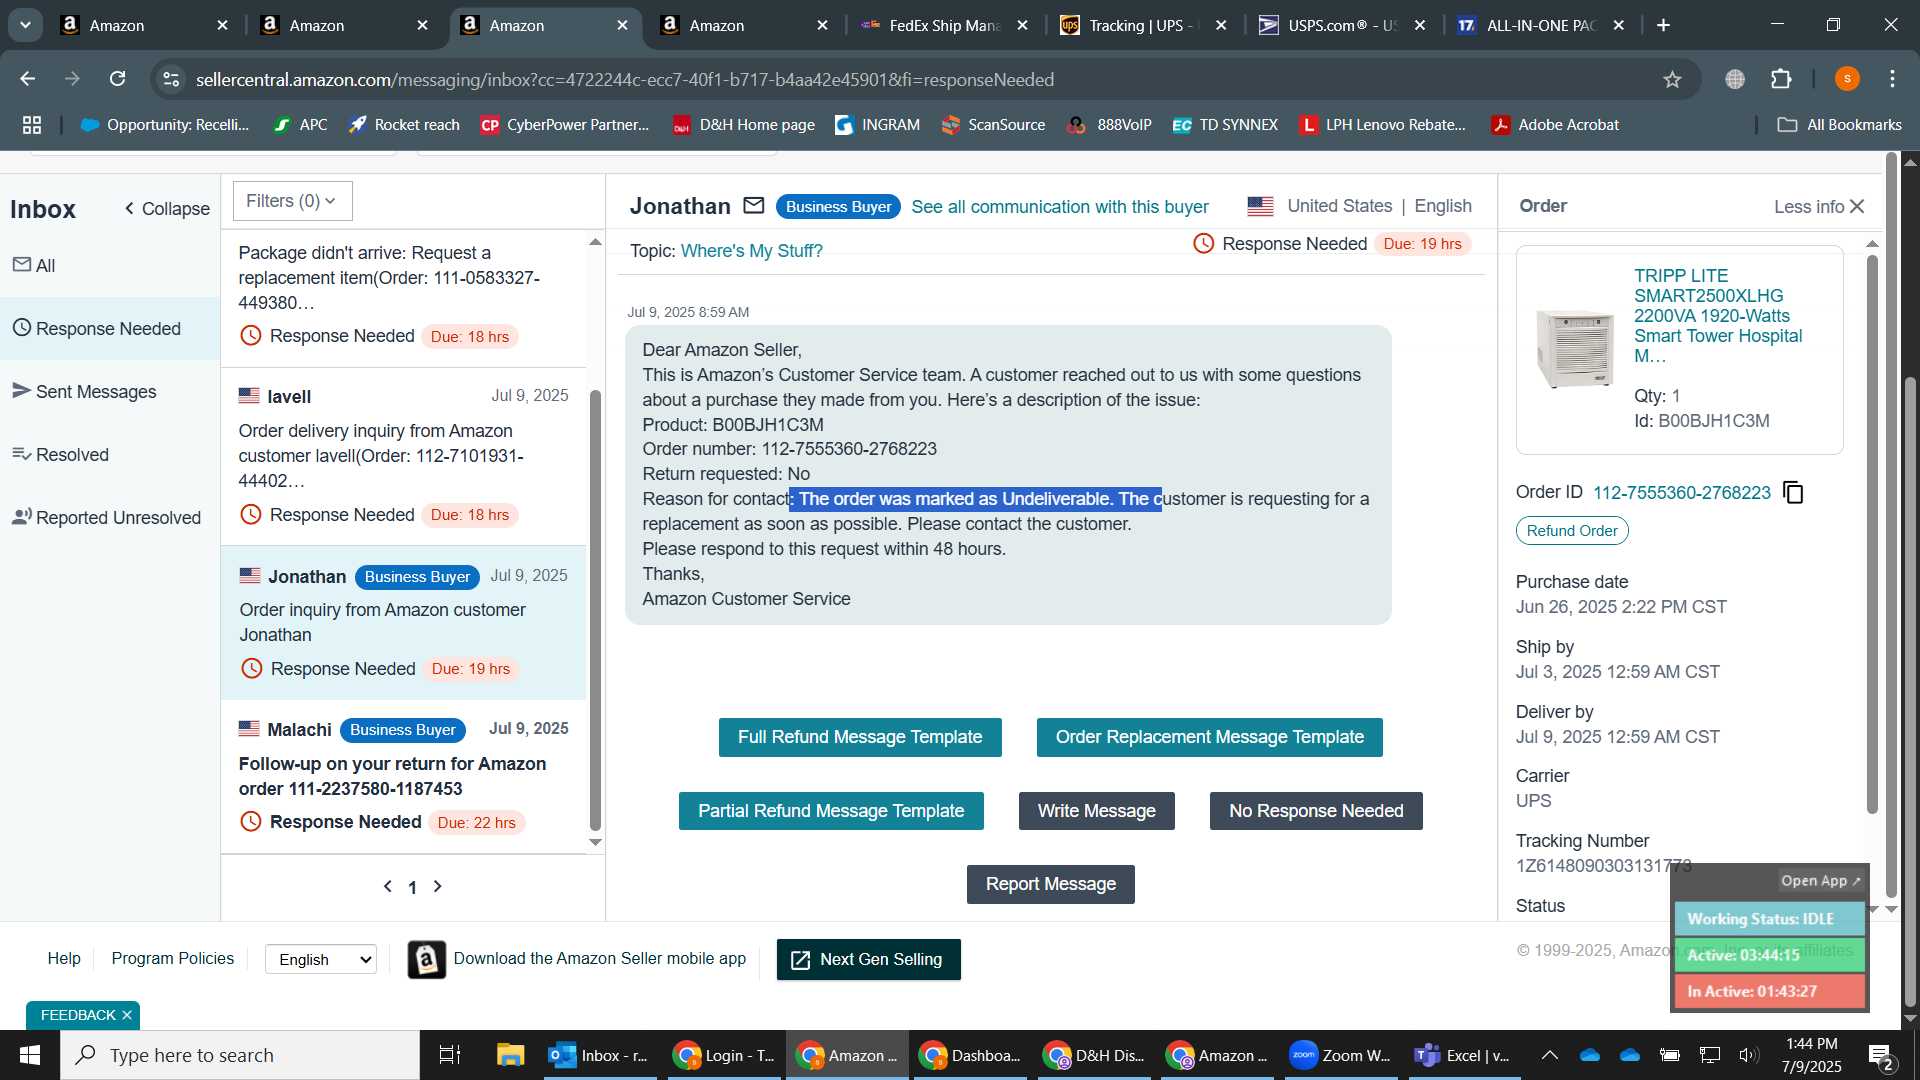The image size is (1920, 1080).
Task: Open the Chrome profile avatar
Action: tap(1847, 79)
